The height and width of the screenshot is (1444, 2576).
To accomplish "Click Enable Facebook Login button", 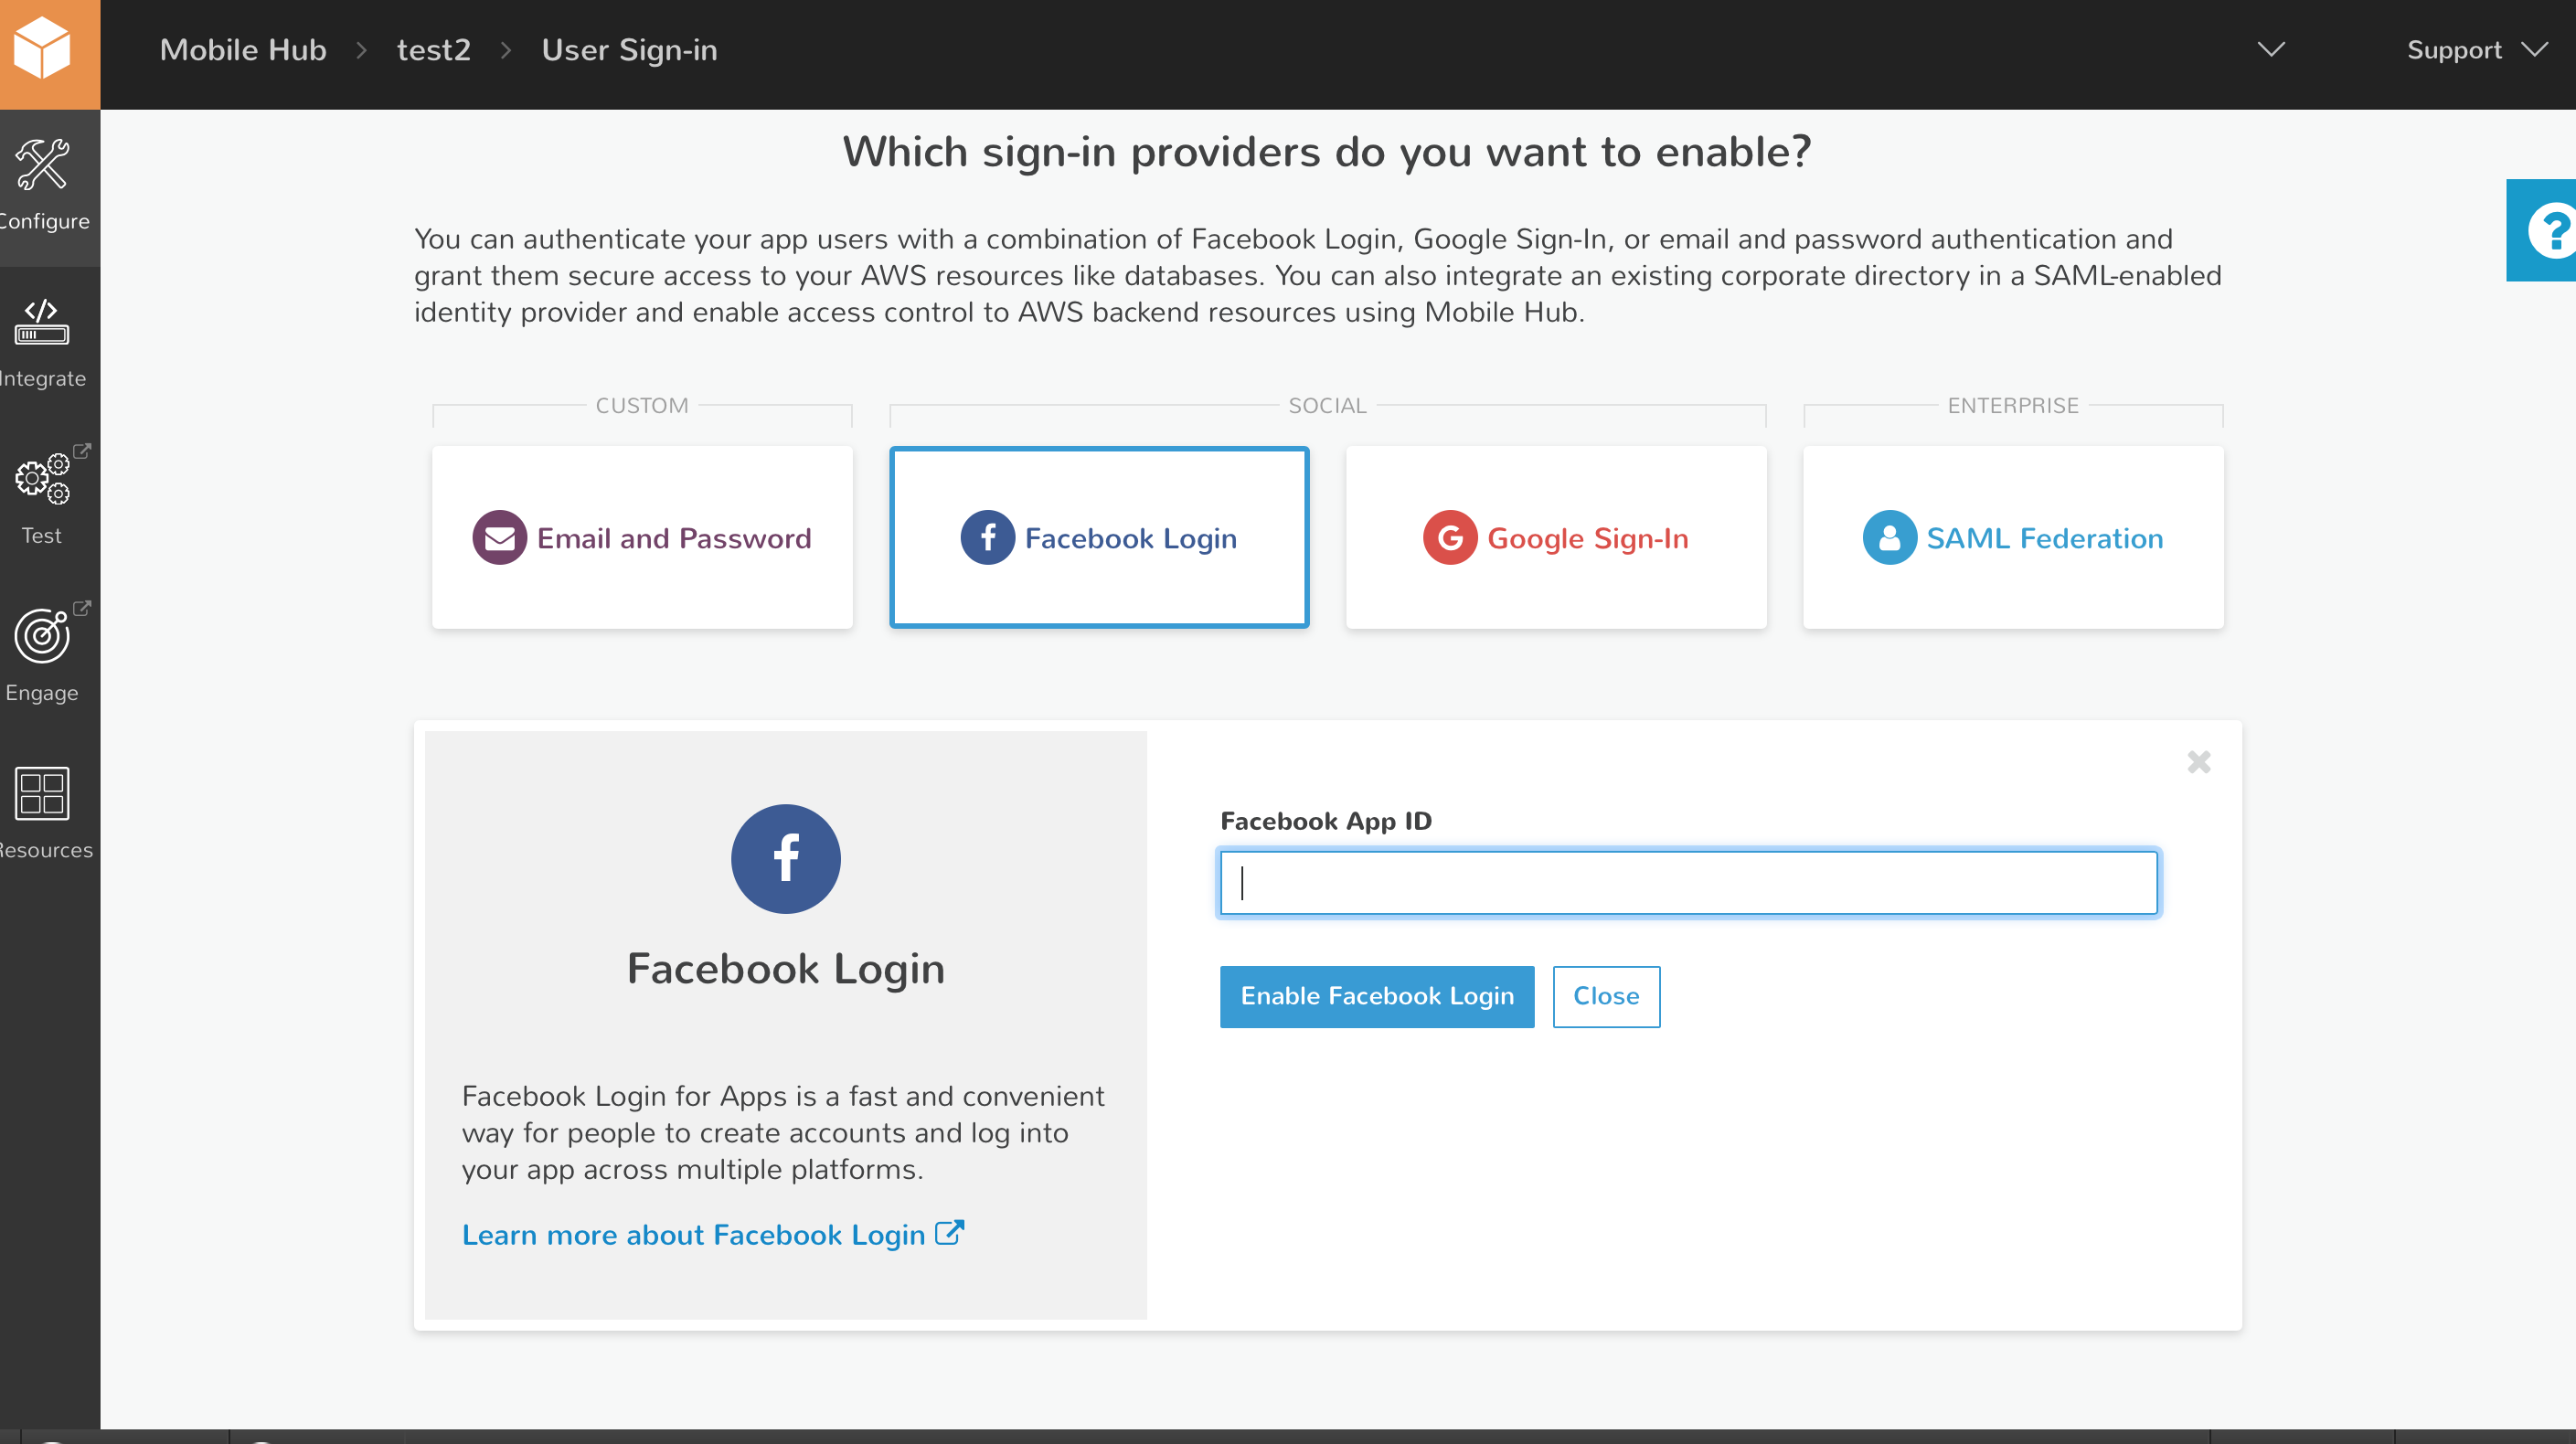I will click(1377, 996).
